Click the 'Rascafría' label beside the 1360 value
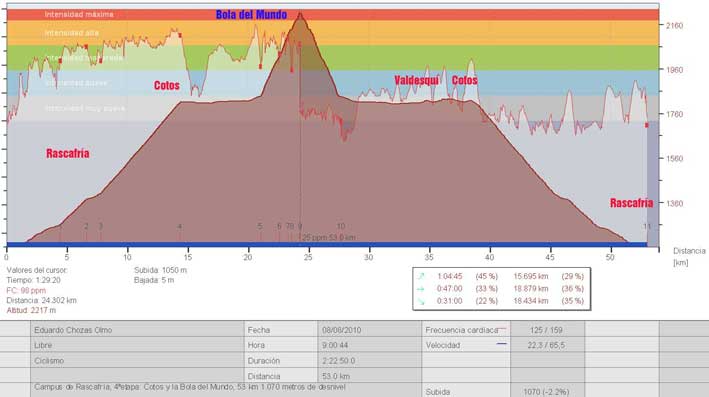 632,203
